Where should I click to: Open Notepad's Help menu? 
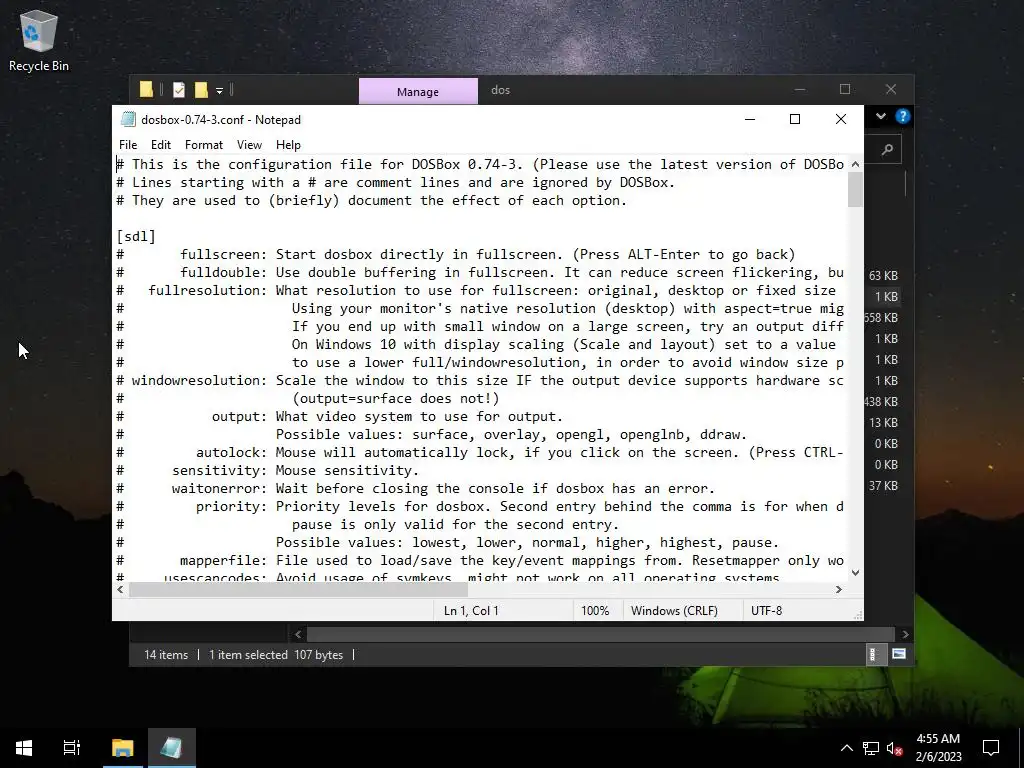click(x=288, y=145)
